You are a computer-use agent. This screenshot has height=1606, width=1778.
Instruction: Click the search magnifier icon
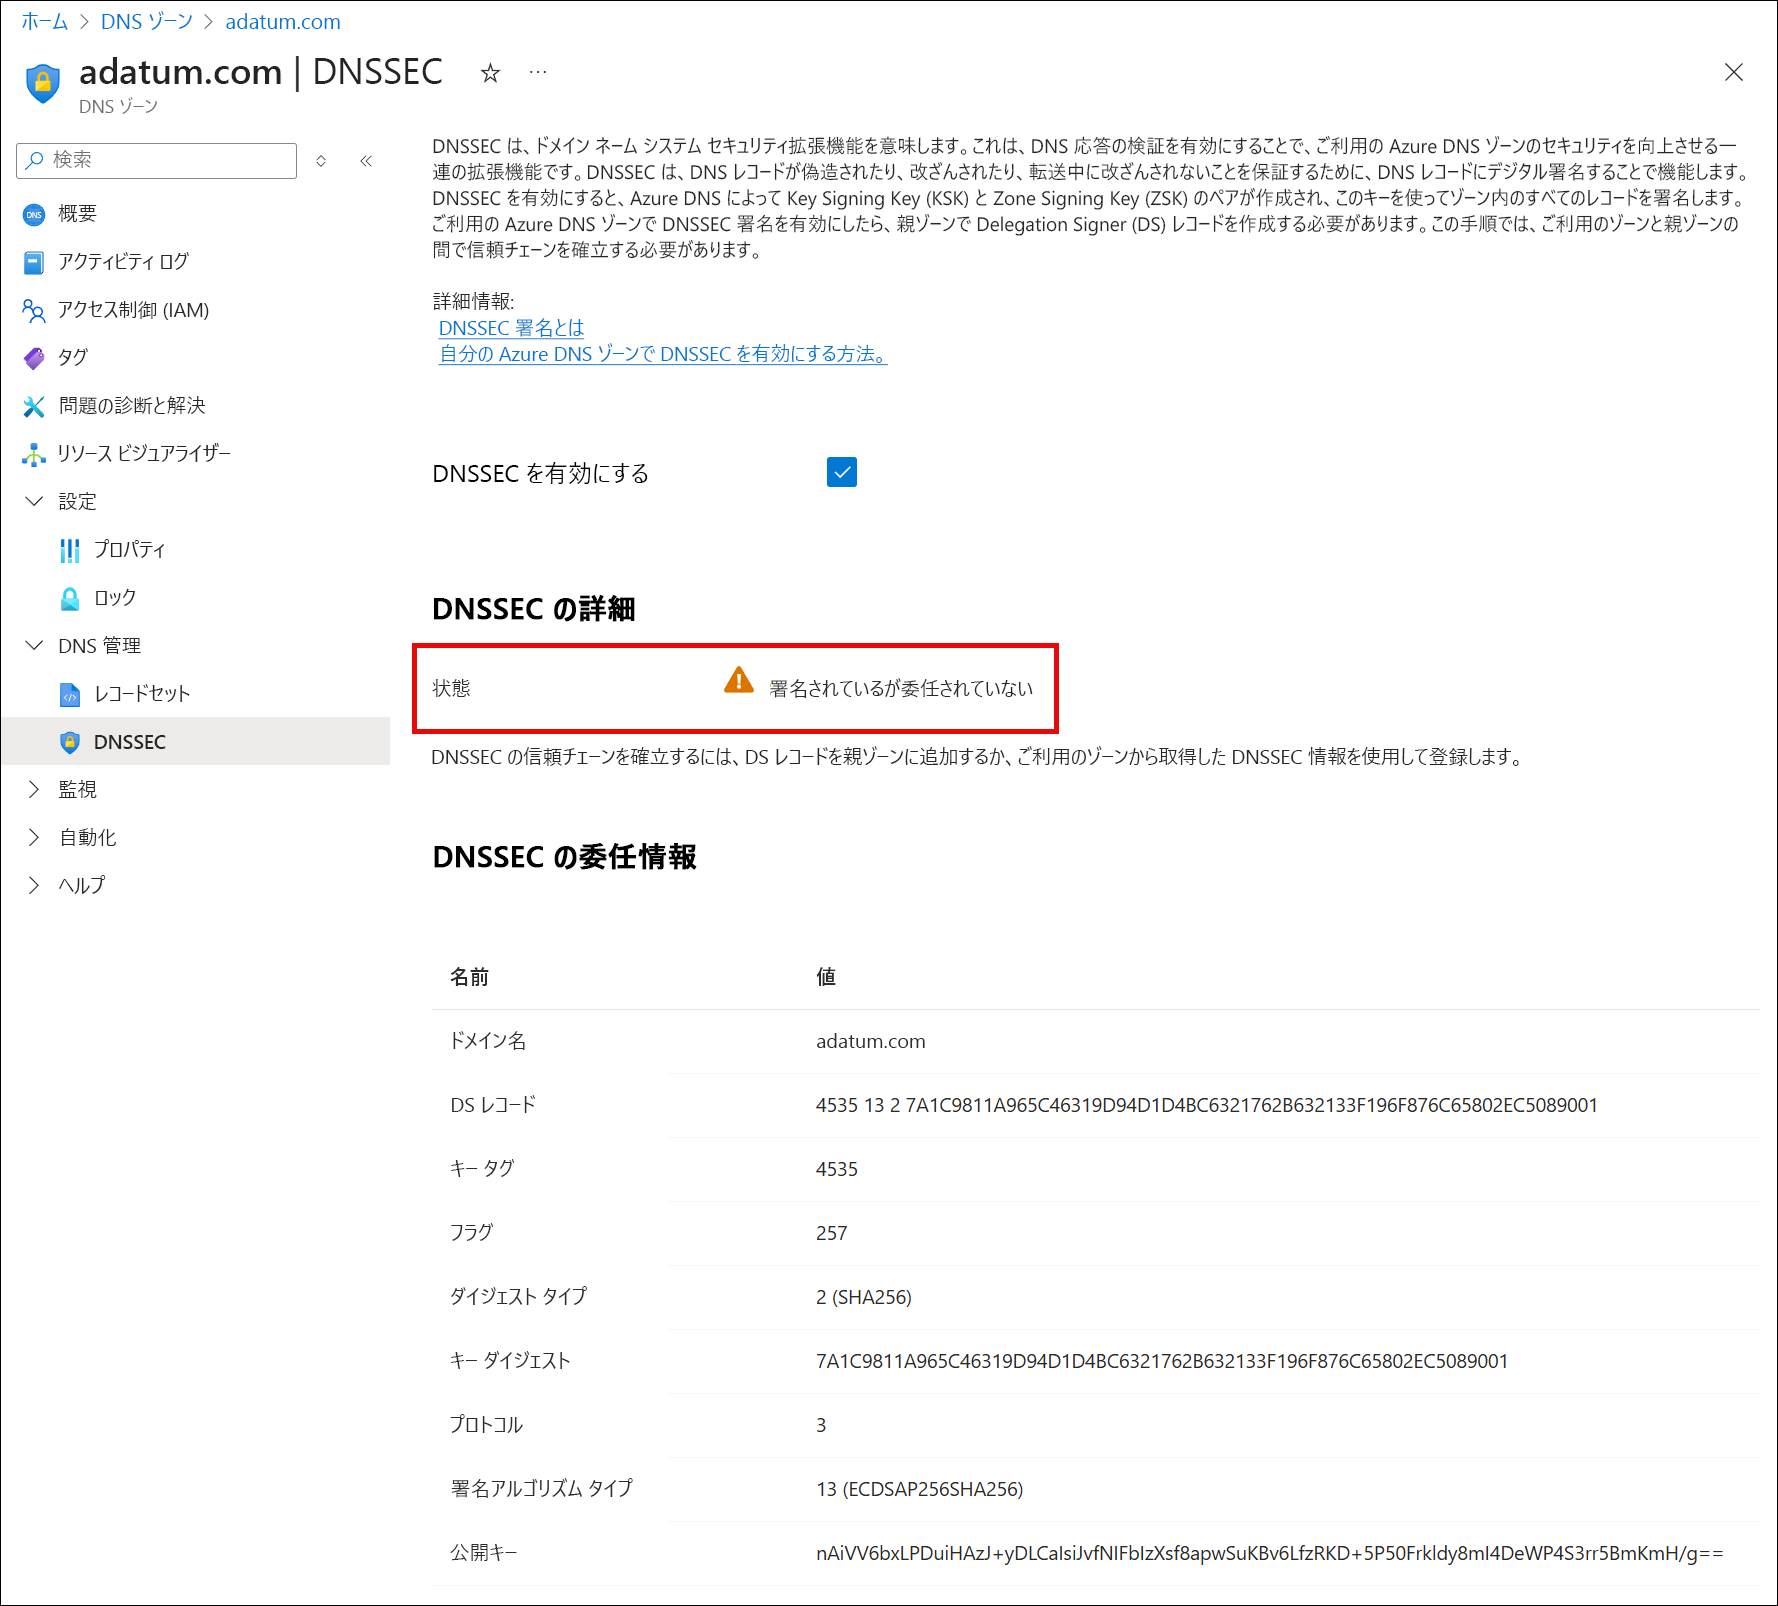pyautogui.click(x=35, y=160)
